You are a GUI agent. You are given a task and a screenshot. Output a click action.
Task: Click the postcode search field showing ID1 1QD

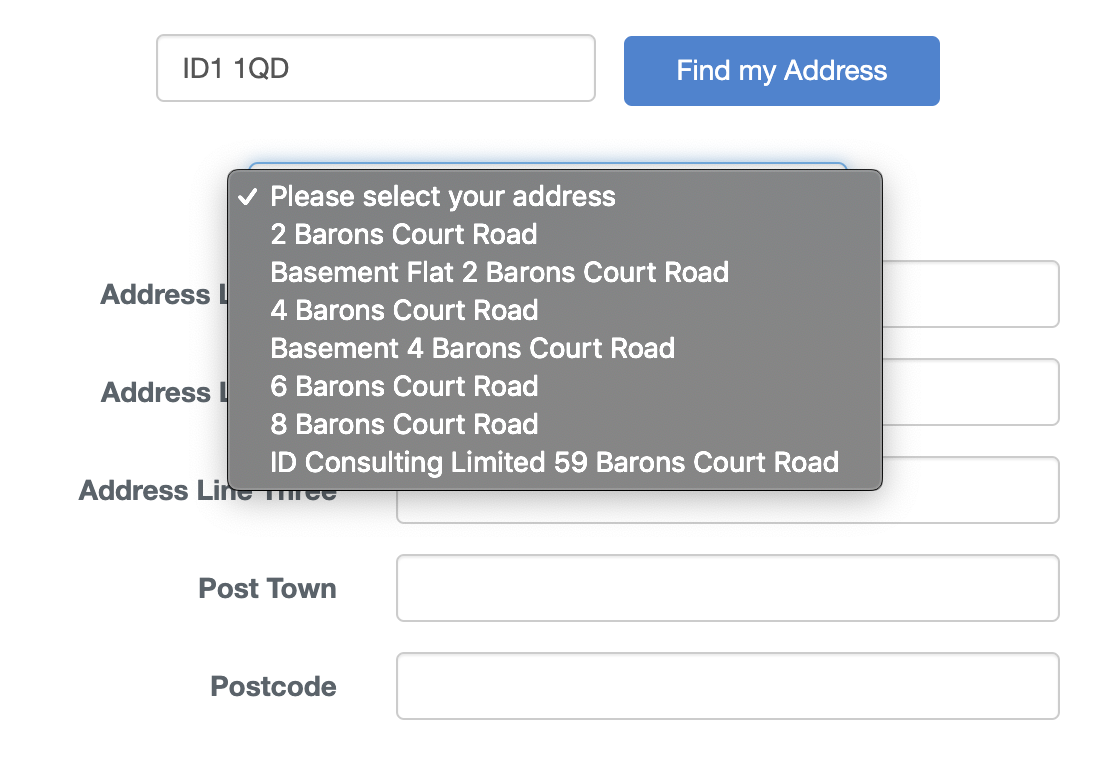click(x=375, y=67)
